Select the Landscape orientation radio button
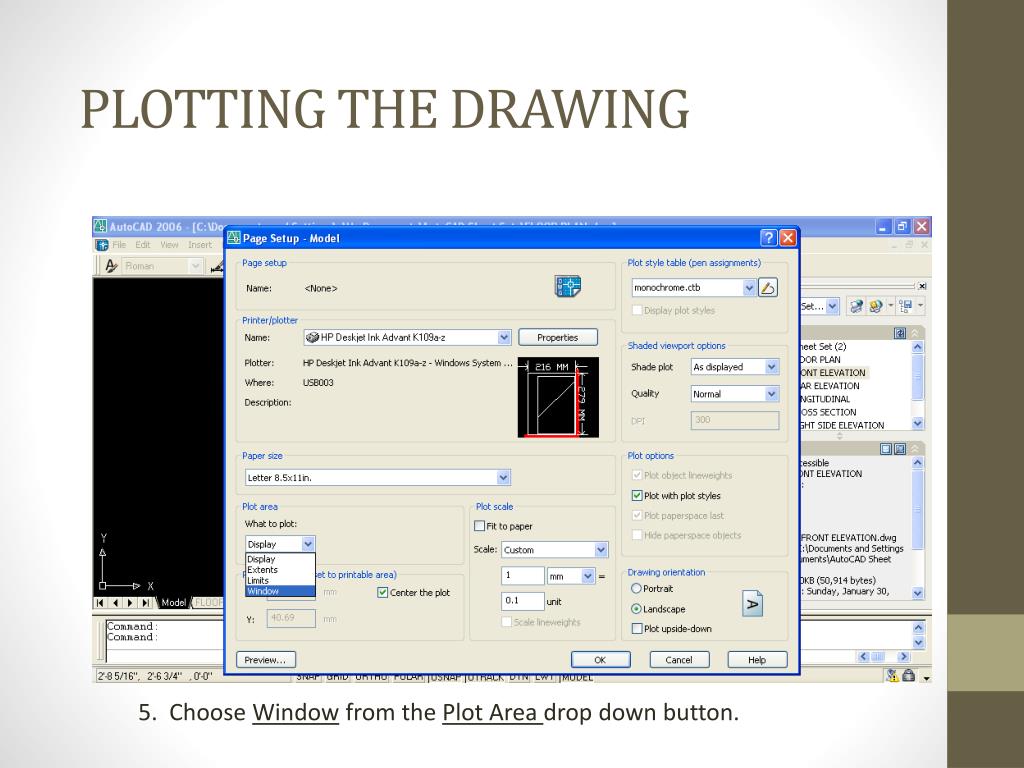Screen dimensions: 1024x768 pos(636,609)
